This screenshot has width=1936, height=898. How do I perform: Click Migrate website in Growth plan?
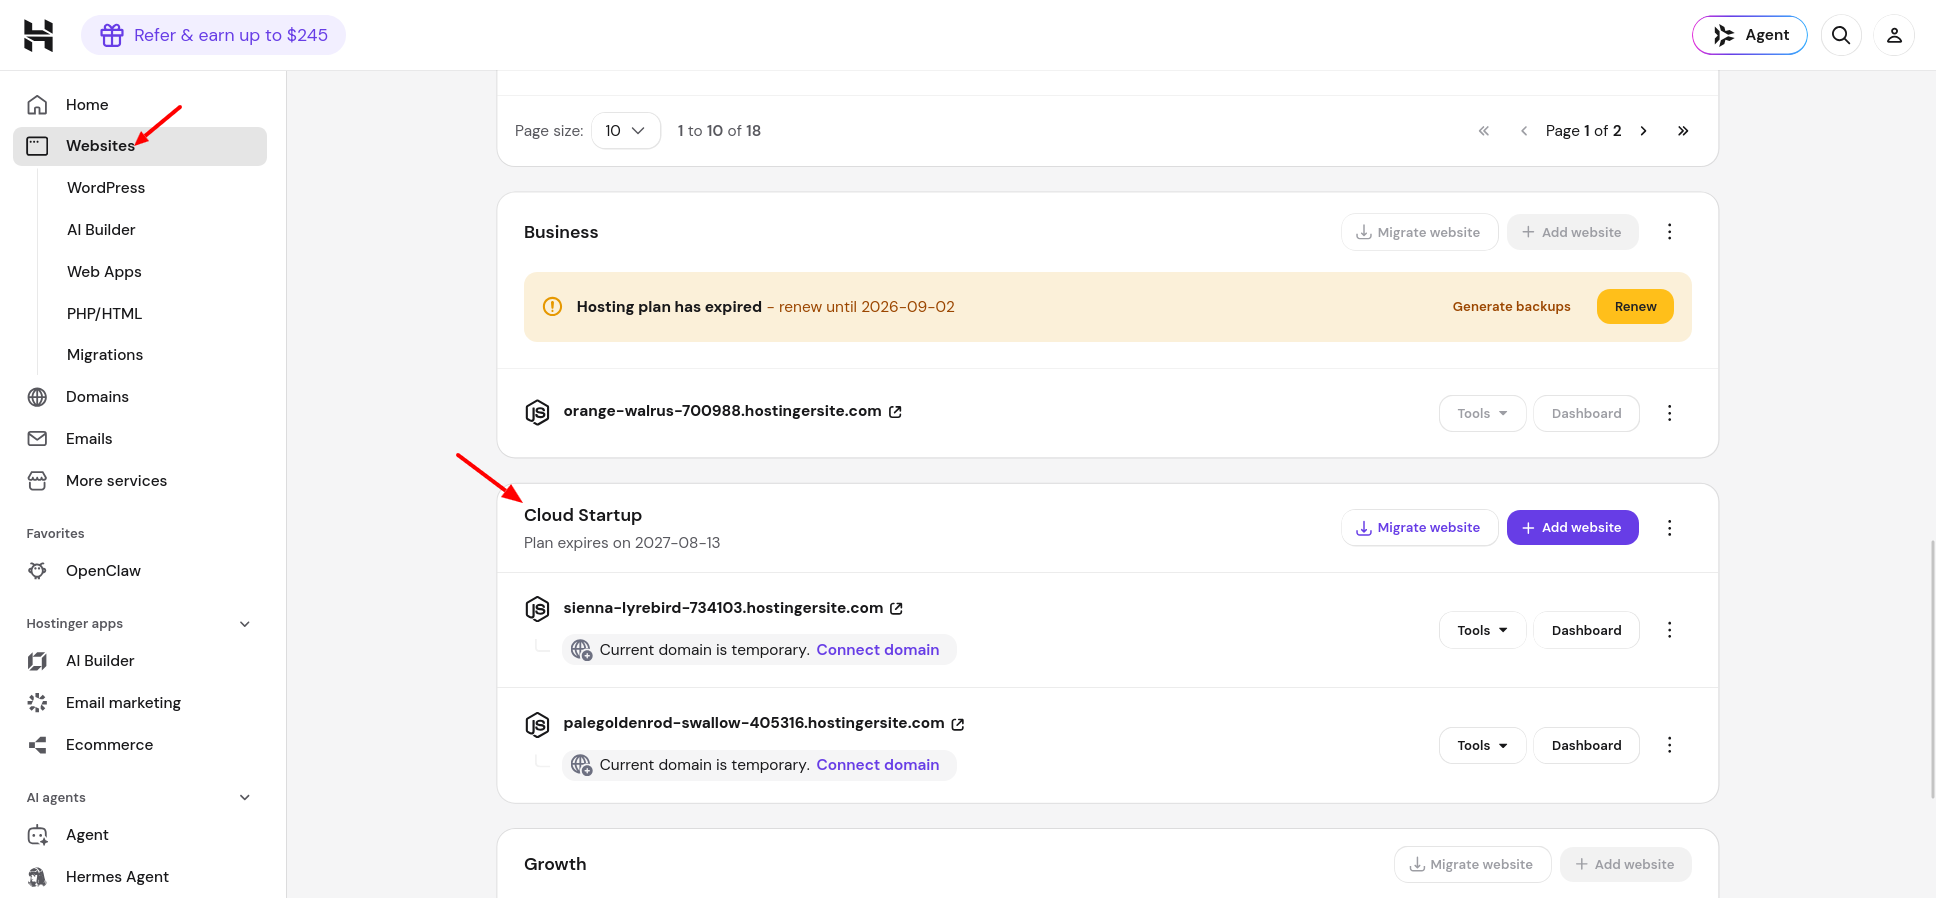pyautogui.click(x=1472, y=865)
